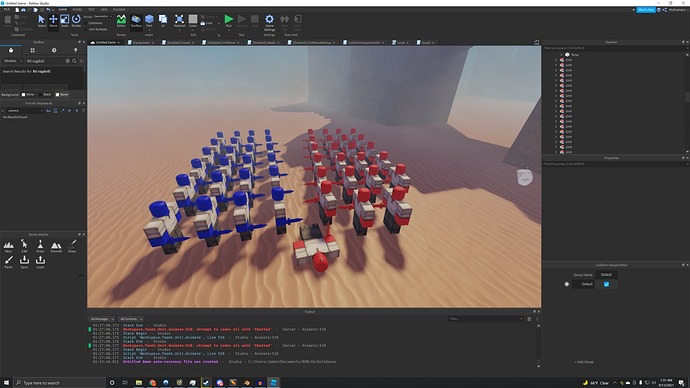Switch to the TEST ribbon tab
Image resolution: width=690 pixels, height=388 pixels.
tap(92, 9)
